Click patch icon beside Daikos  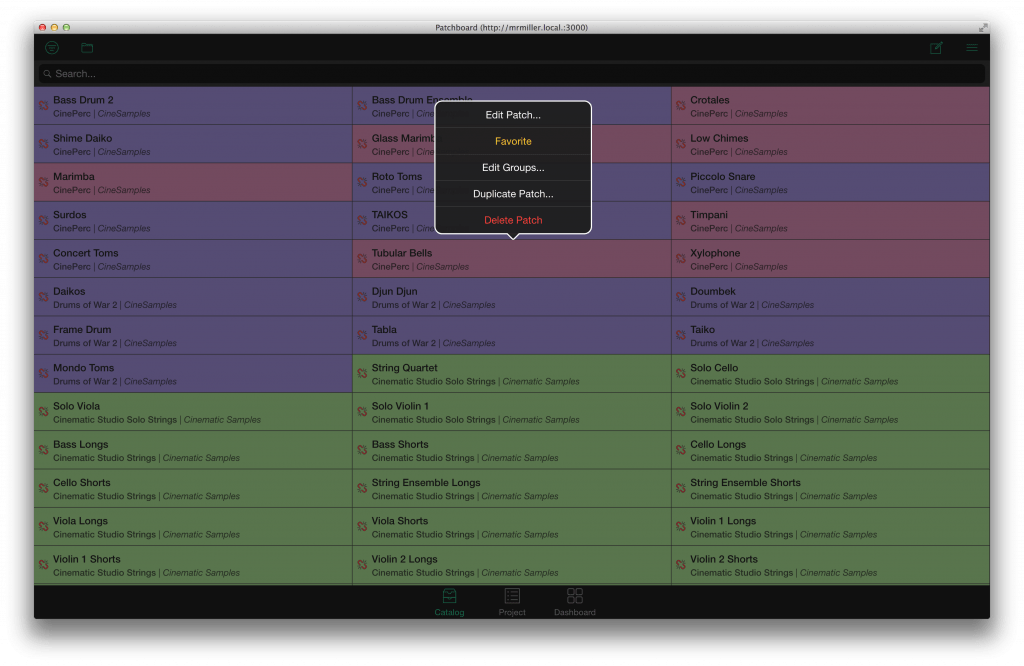44,297
